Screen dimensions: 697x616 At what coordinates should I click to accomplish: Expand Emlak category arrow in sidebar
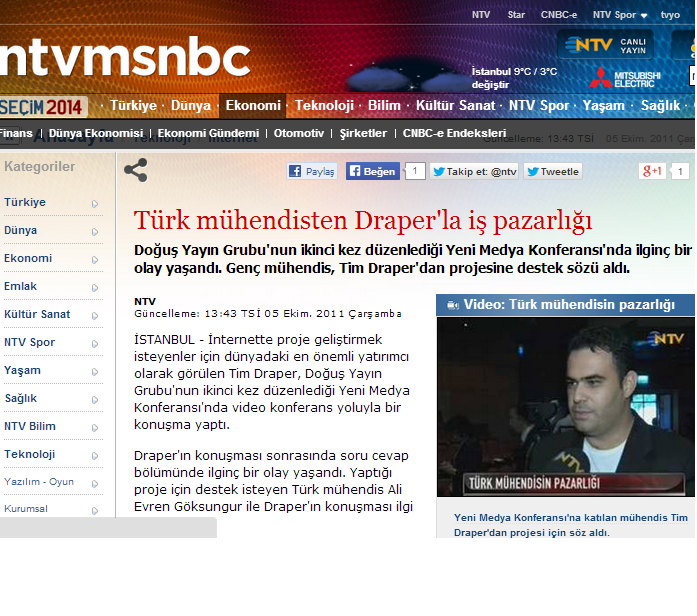pos(95,288)
